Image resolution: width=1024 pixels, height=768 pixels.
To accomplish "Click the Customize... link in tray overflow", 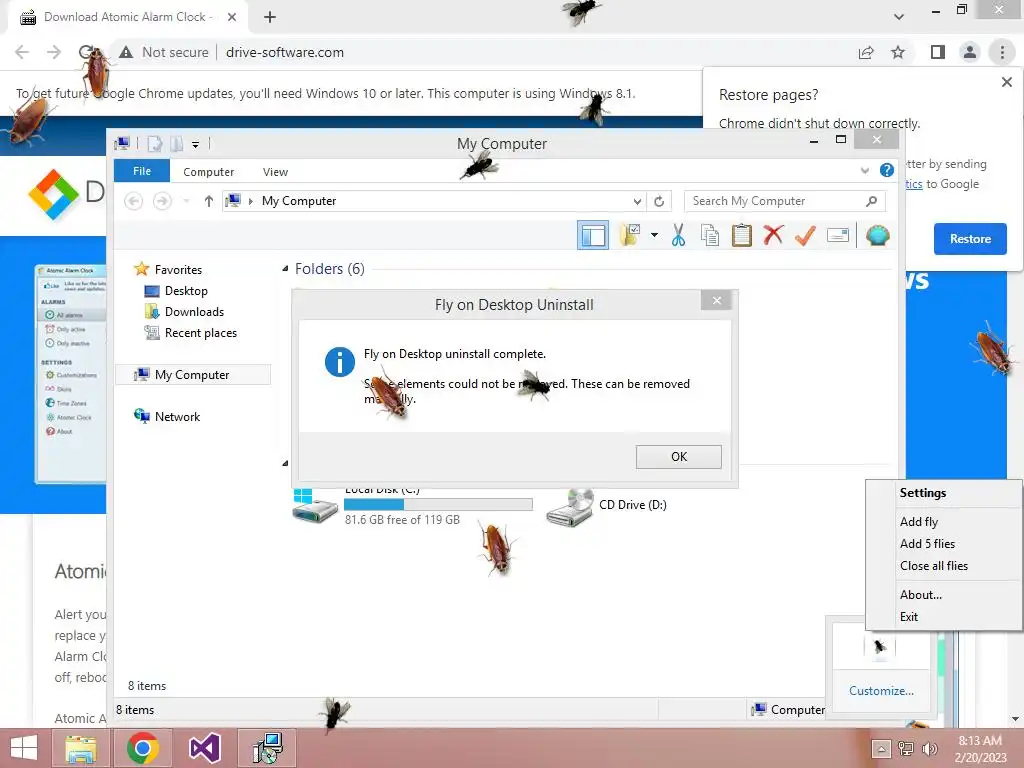I will pos(881,690).
